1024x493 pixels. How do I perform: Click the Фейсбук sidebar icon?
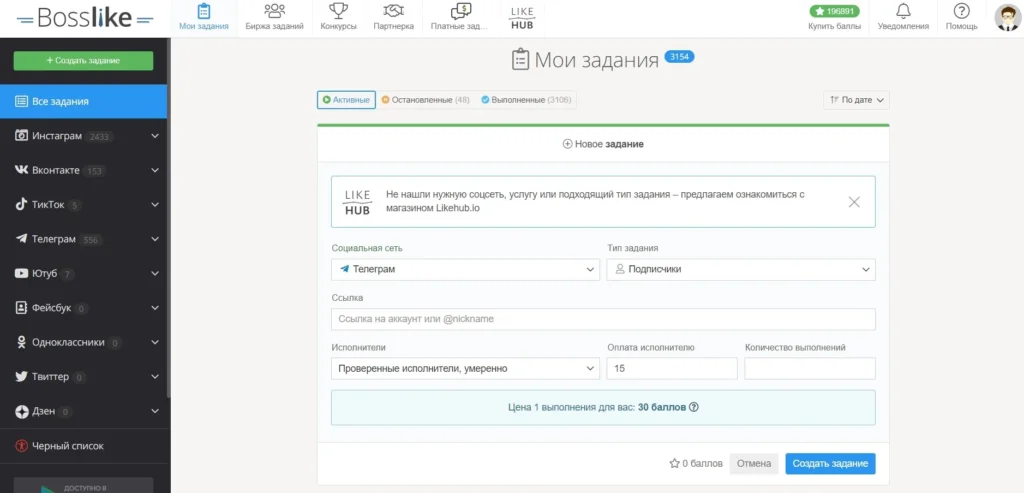pyautogui.click(x=21, y=308)
